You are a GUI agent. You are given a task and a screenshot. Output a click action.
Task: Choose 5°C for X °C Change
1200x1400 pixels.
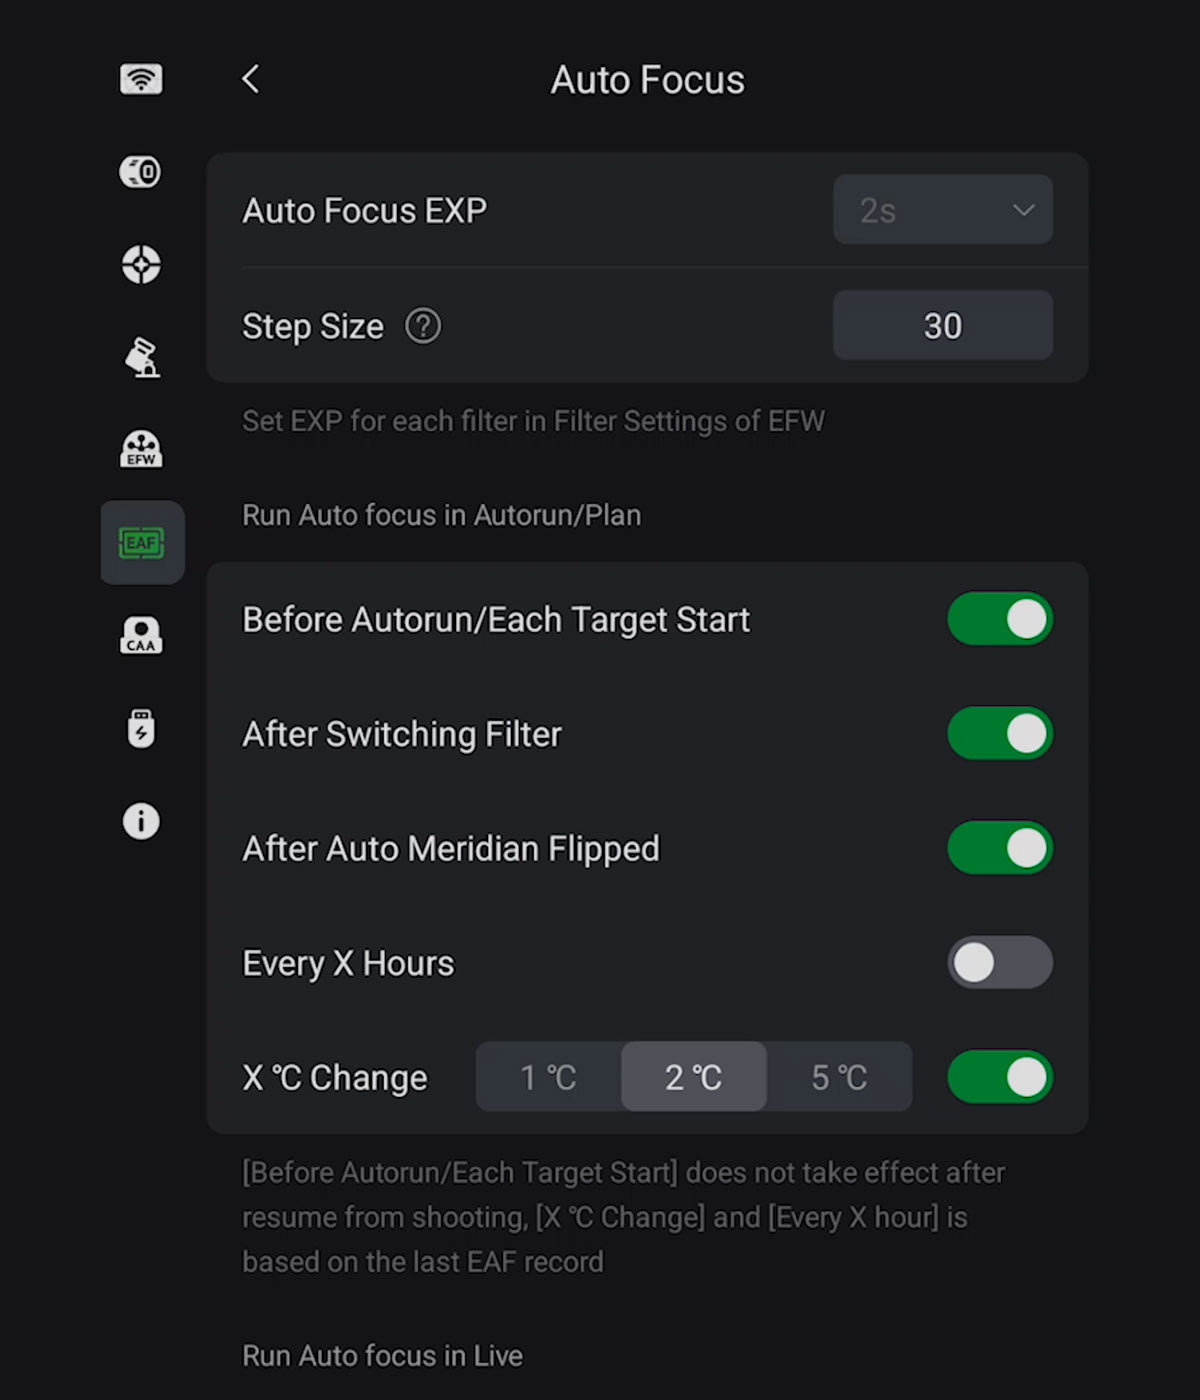click(839, 1077)
